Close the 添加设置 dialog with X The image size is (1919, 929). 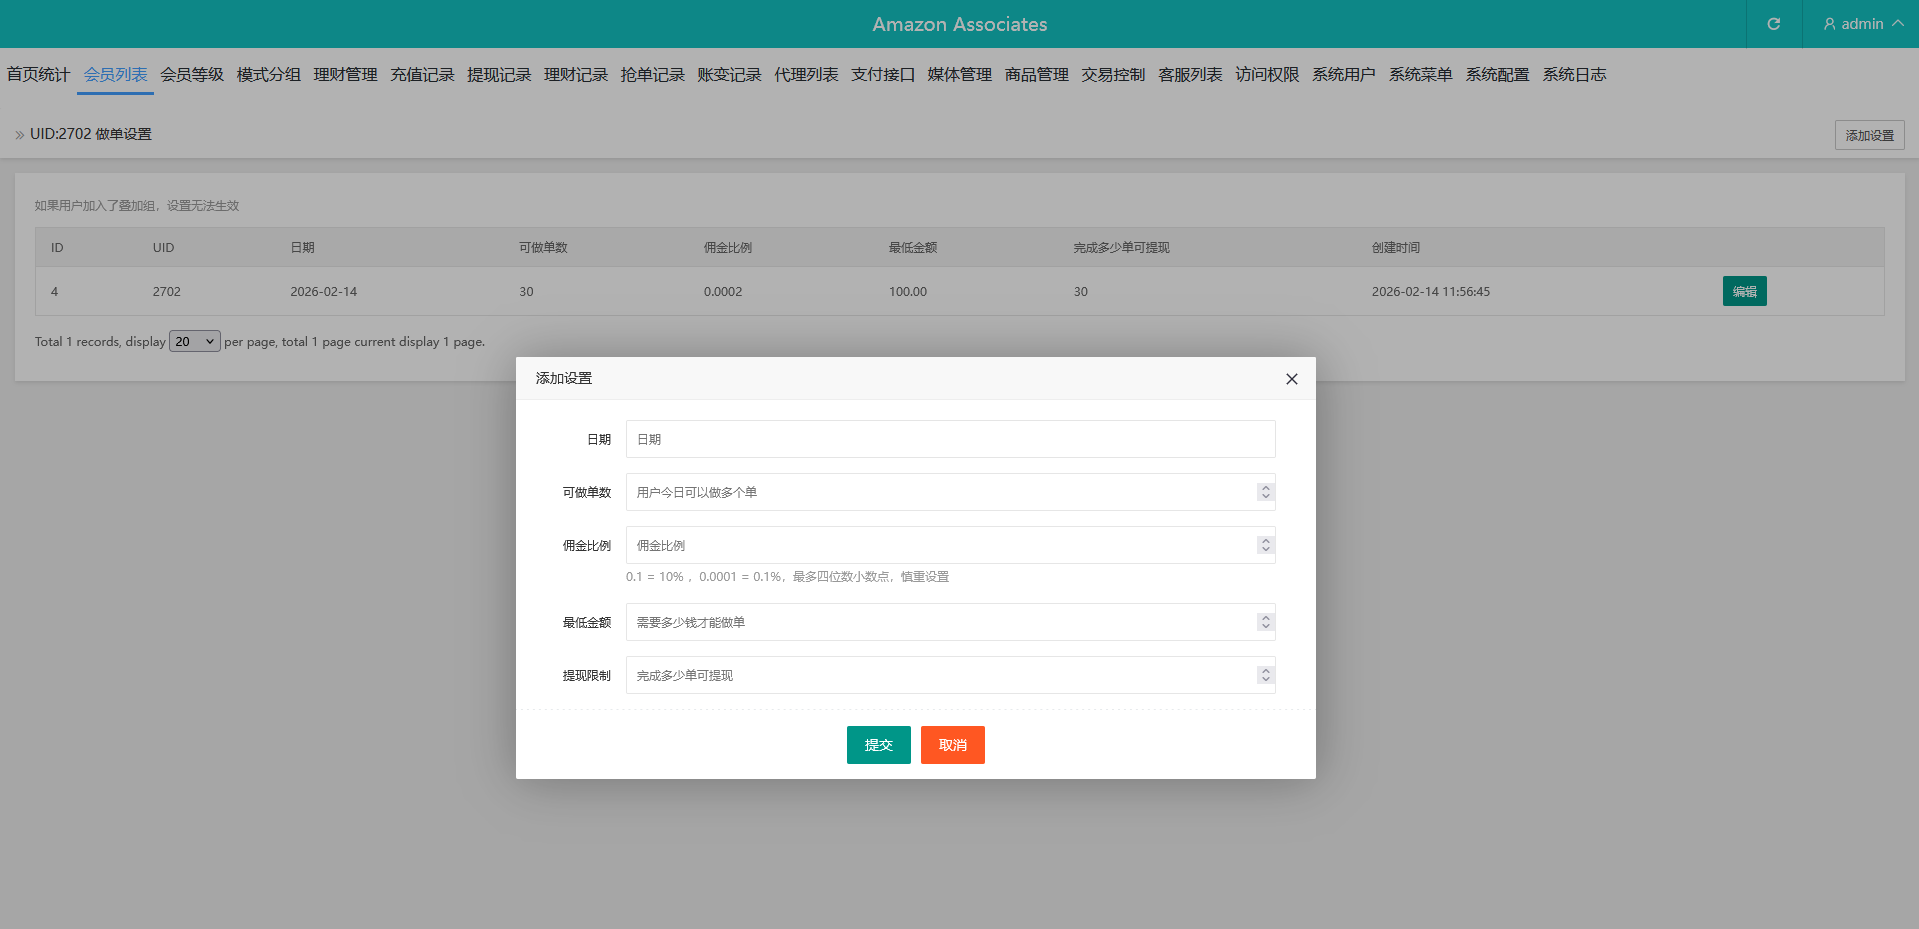[1291, 379]
